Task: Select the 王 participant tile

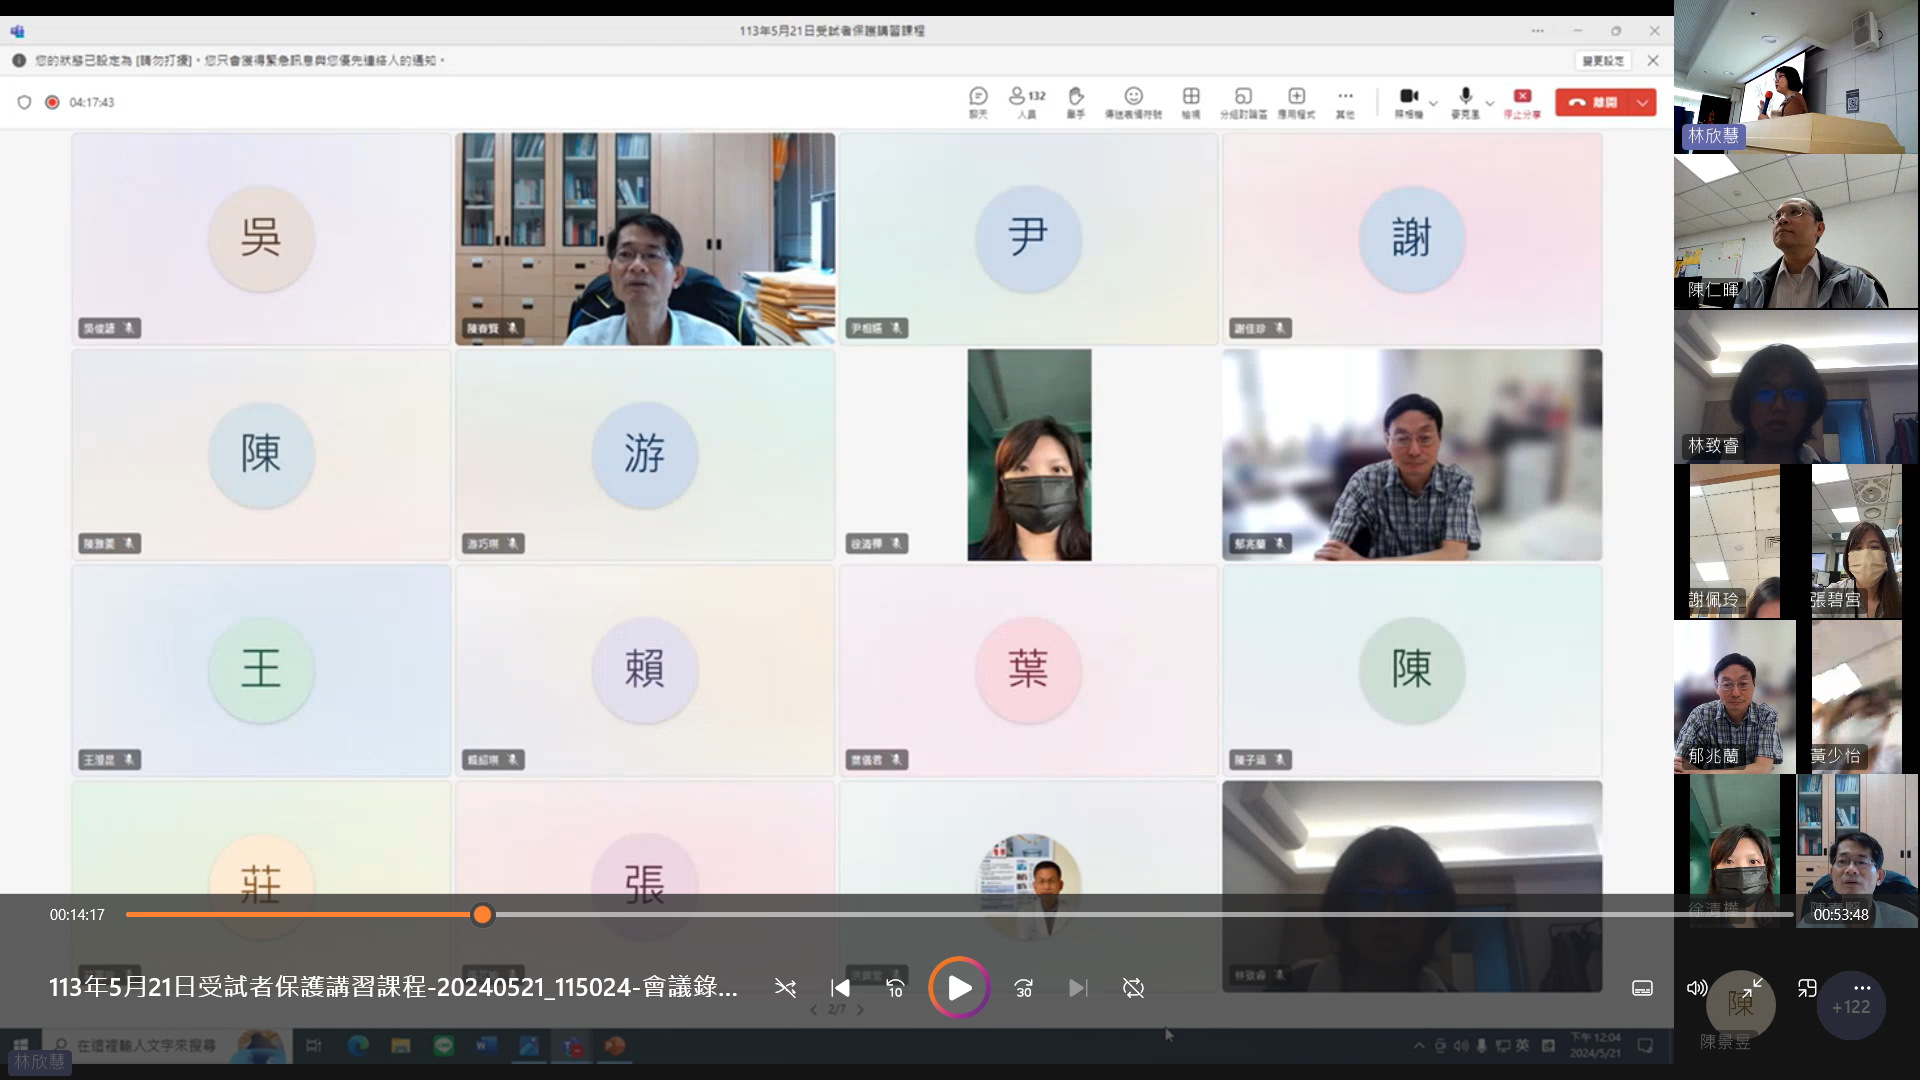Action: (261, 670)
